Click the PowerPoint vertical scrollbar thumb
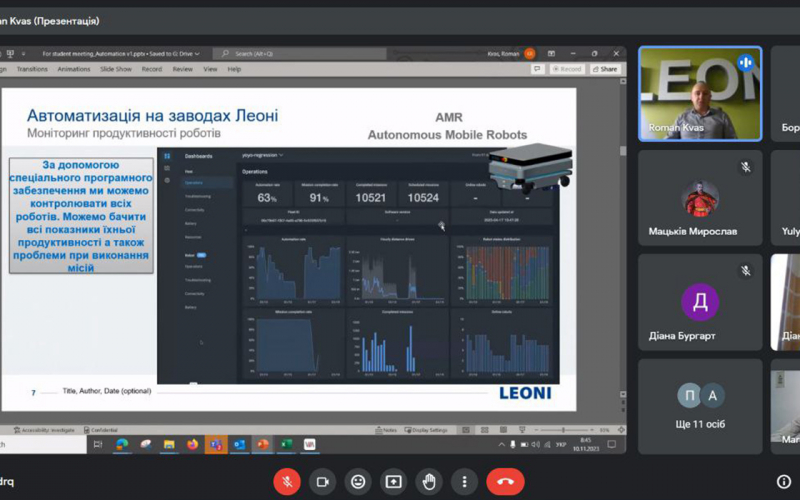 point(623,151)
